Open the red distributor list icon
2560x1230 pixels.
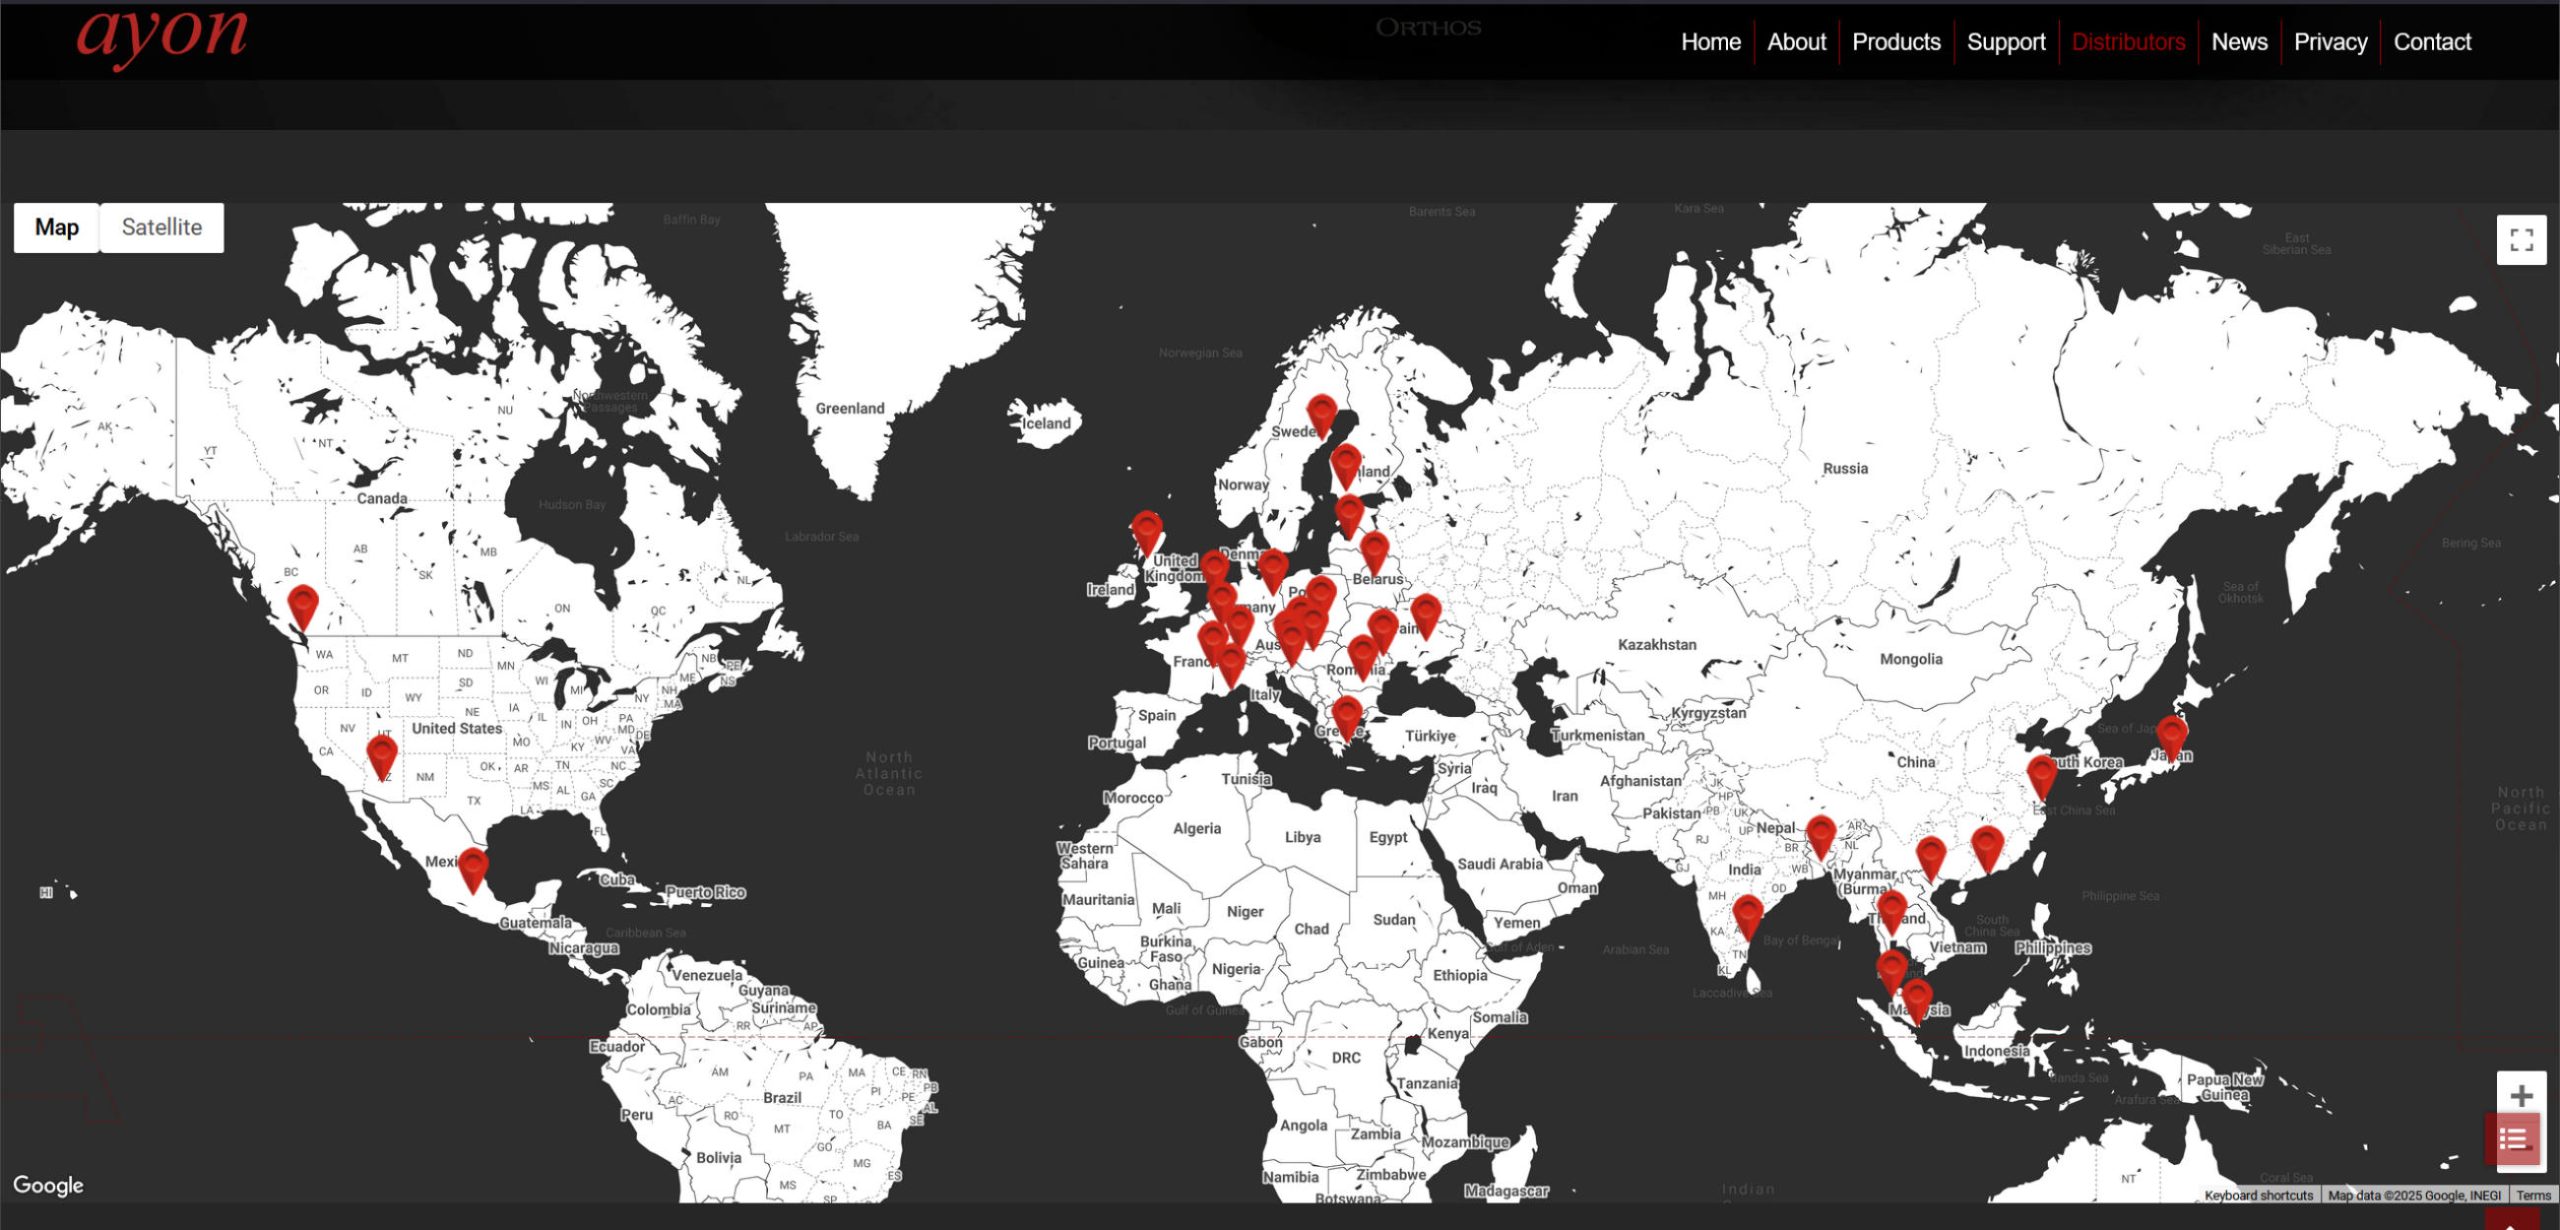2513,1139
